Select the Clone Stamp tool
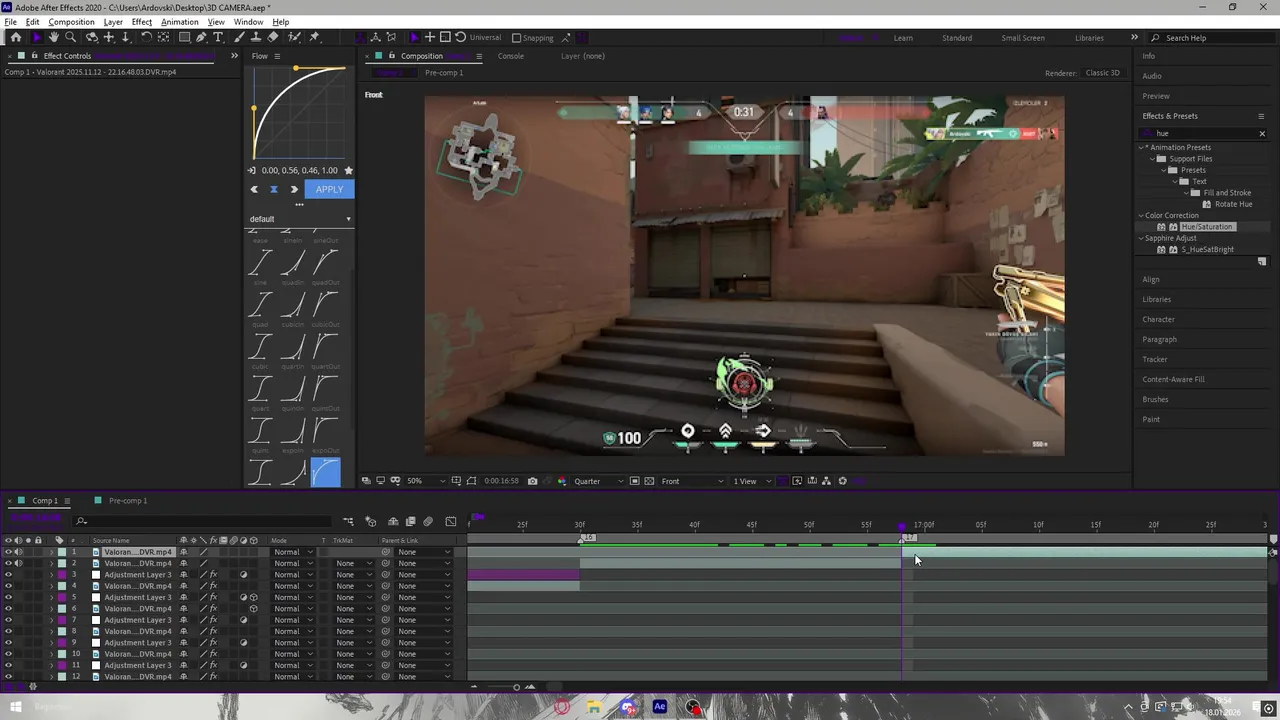 (x=256, y=37)
